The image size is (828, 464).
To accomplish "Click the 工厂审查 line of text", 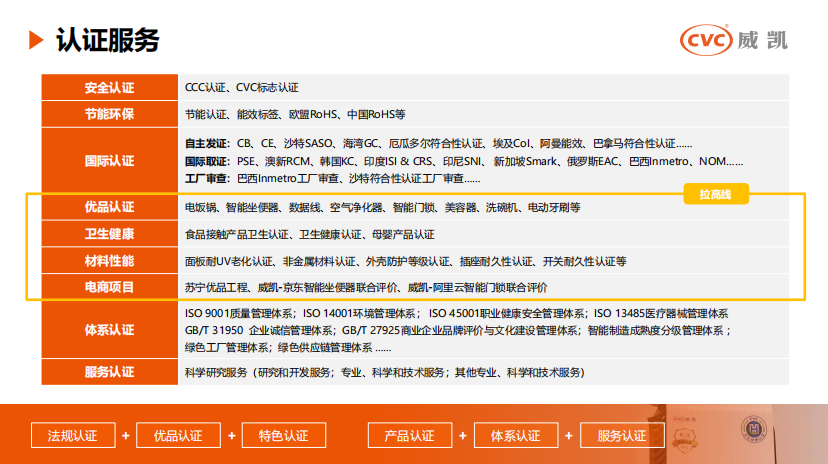I will [333, 179].
